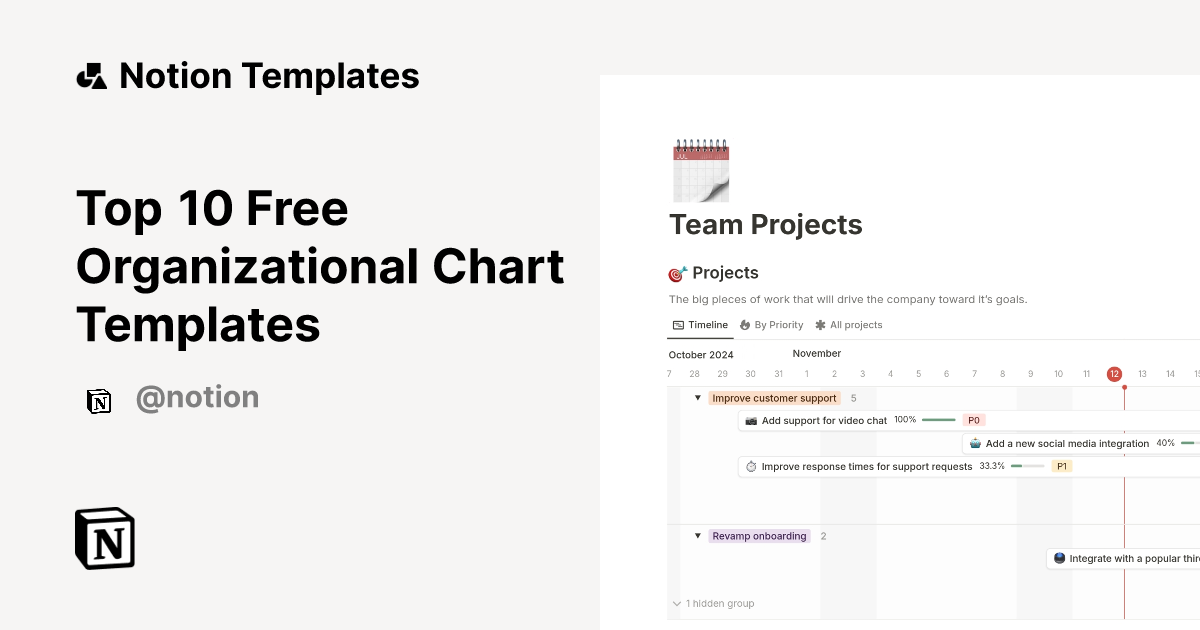Click the By Priority fire icon
The height and width of the screenshot is (630, 1200).
point(743,324)
